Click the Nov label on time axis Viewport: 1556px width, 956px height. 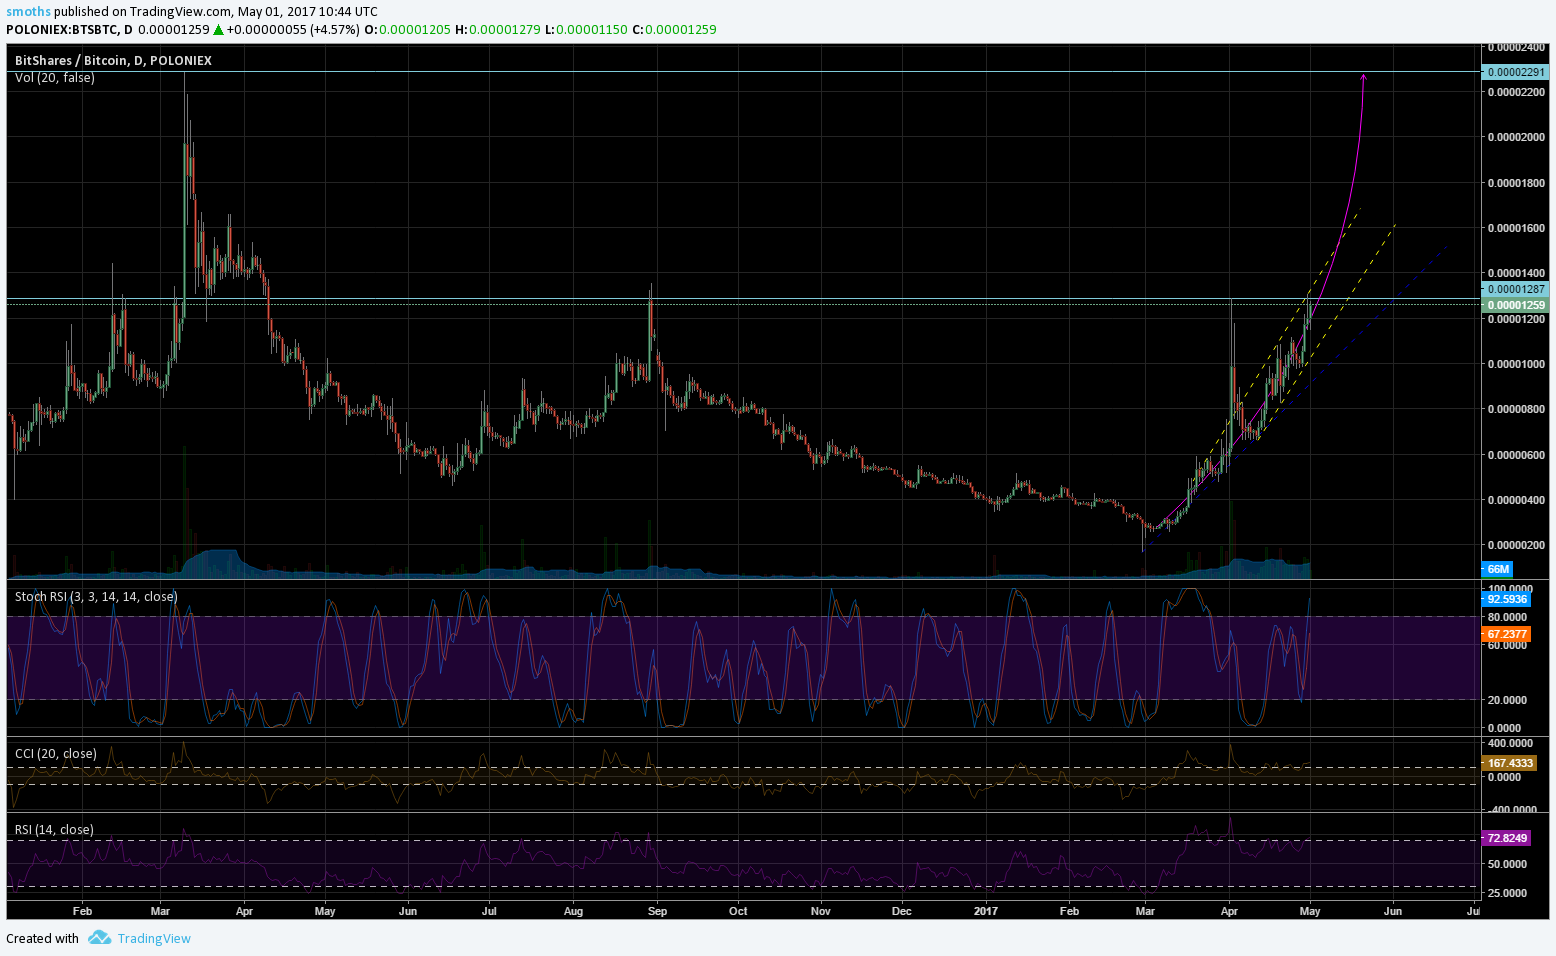(820, 911)
